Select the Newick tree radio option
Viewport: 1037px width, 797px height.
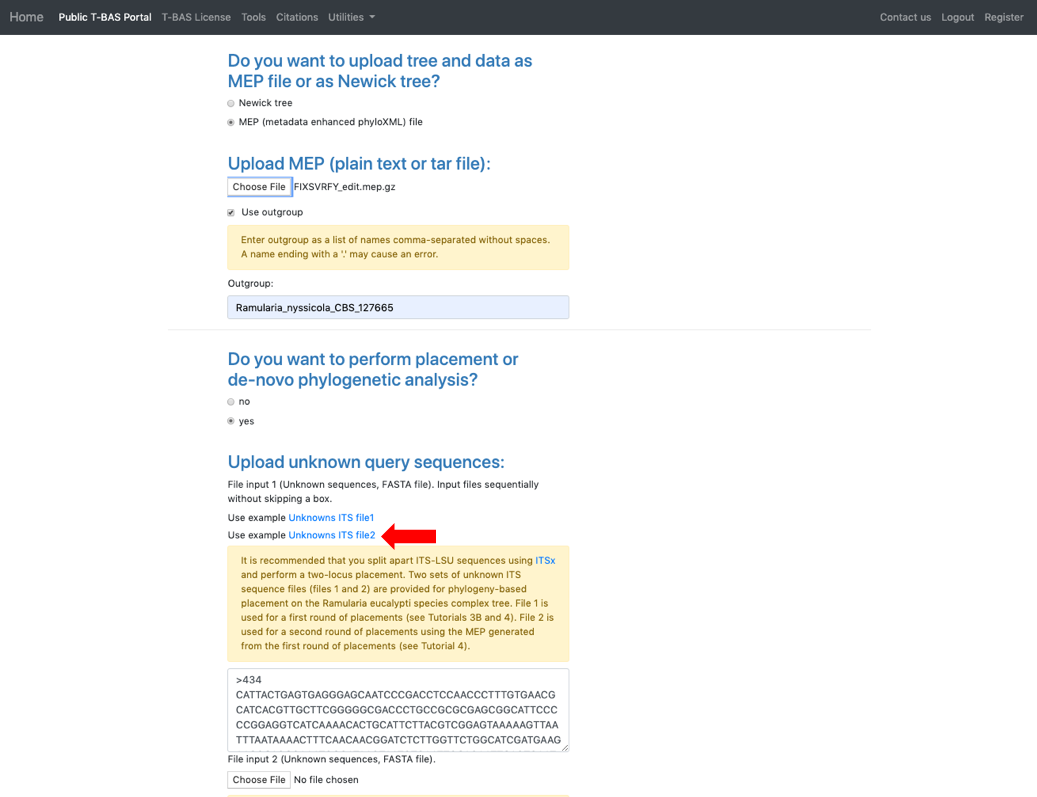pyautogui.click(x=231, y=103)
